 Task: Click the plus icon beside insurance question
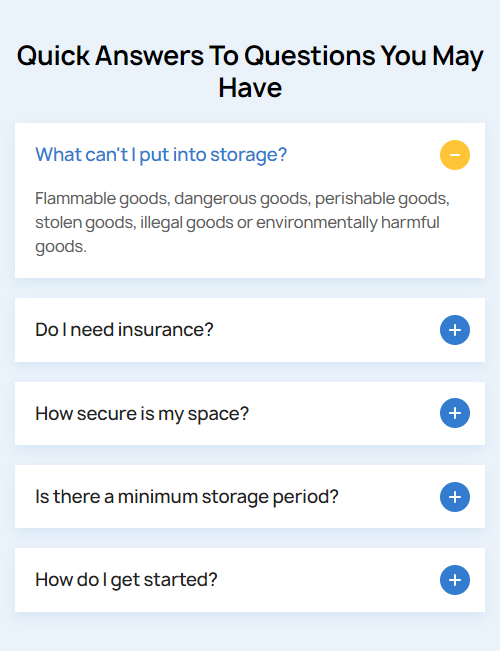455,330
